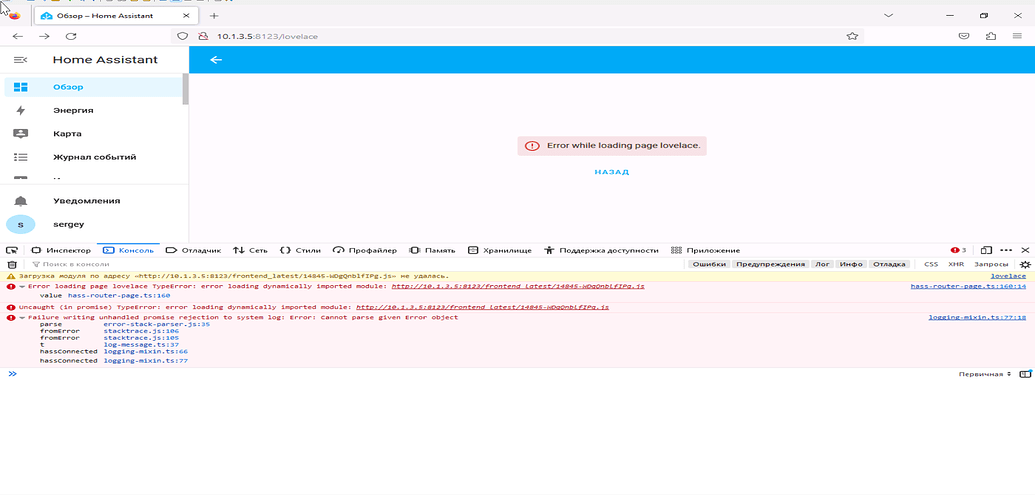Open the log-message.ts:37 link
This screenshot has height=496, width=1035.
pyautogui.click(x=141, y=345)
